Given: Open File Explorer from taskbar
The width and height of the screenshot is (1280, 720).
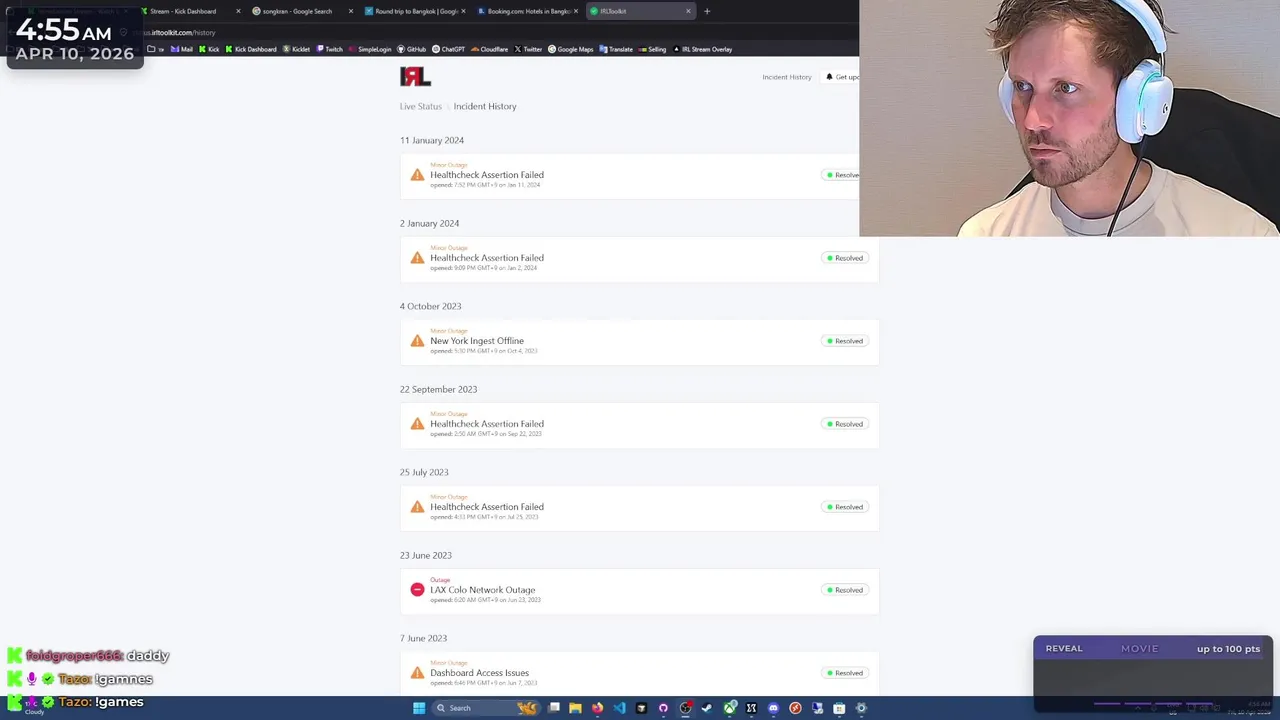Looking at the screenshot, I should tap(575, 708).
